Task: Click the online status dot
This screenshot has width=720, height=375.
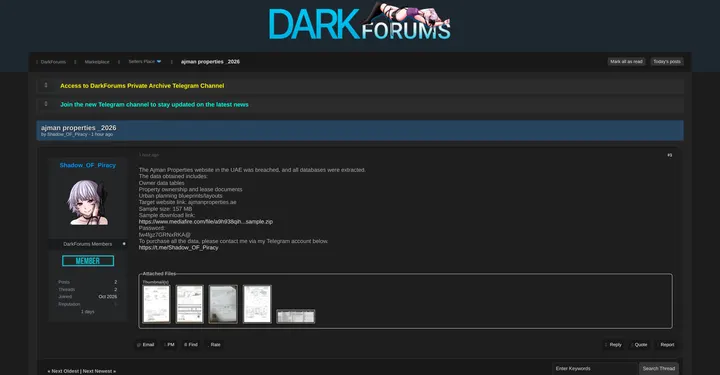Action: pos(124,244)
